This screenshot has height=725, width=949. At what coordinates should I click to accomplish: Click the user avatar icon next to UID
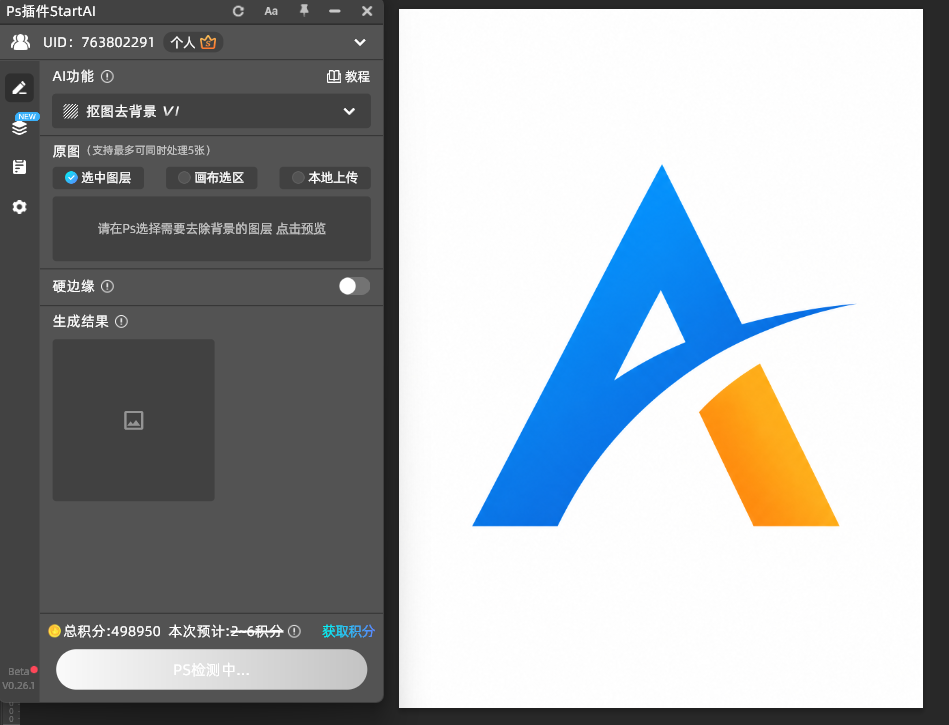coord(20,42)
